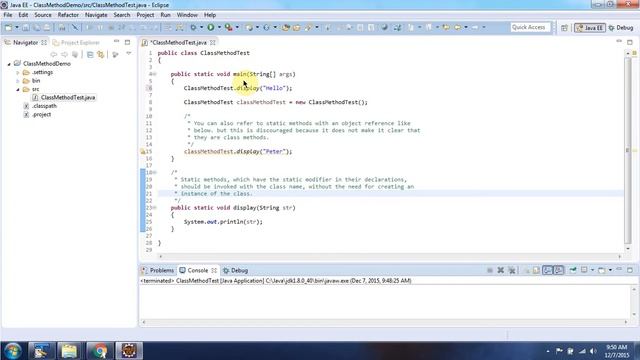Switch to the Java EE perspective
This screenshot has width=640, height=360.
coord(589,28)
